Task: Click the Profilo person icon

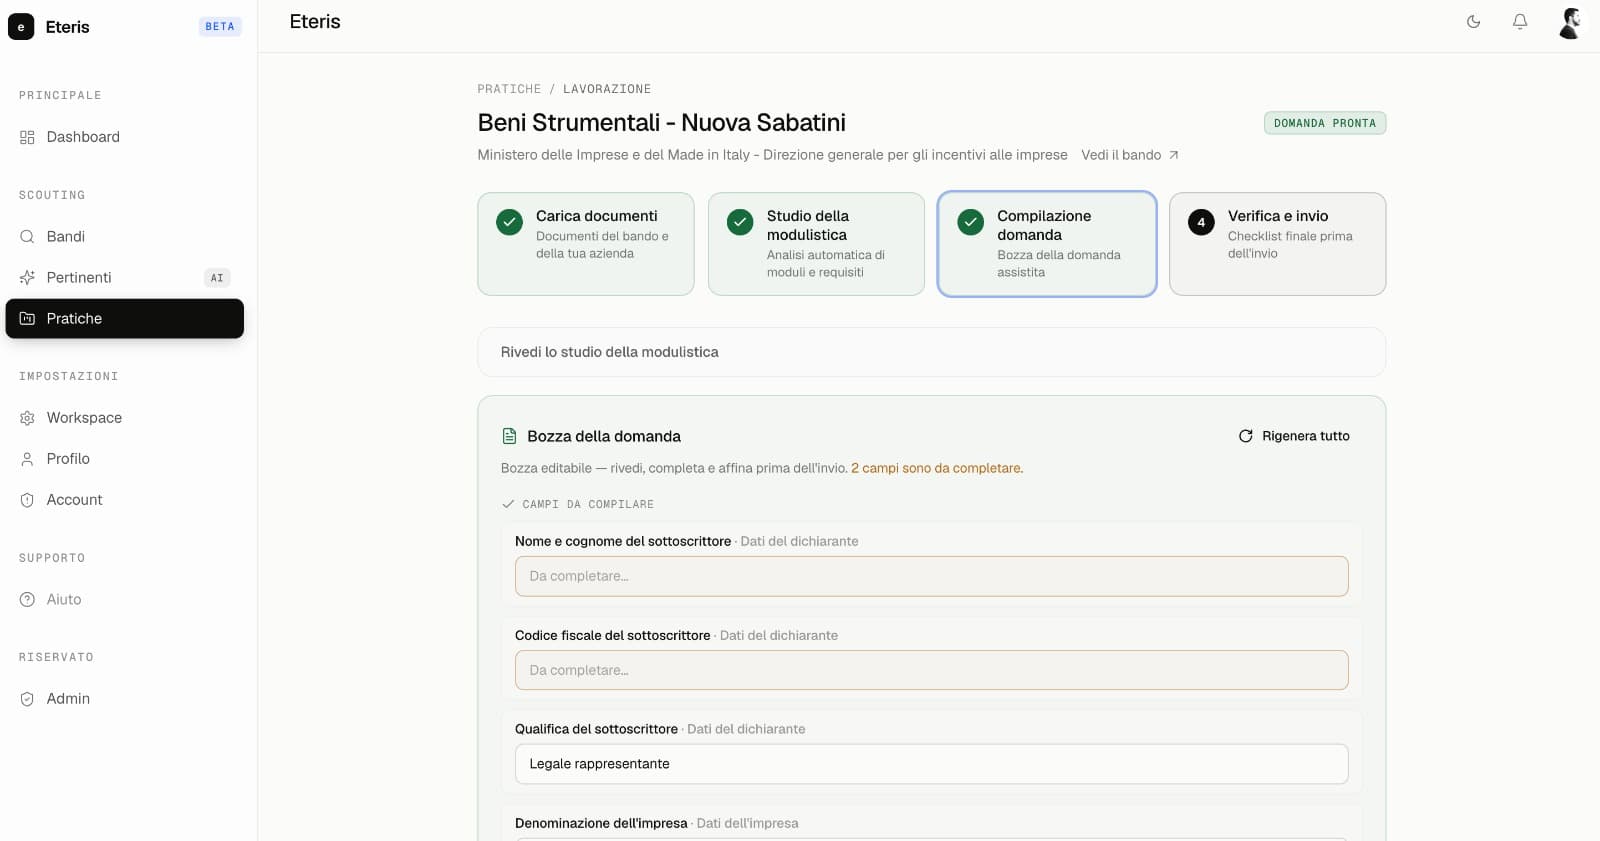Action: tap(27, 459)
